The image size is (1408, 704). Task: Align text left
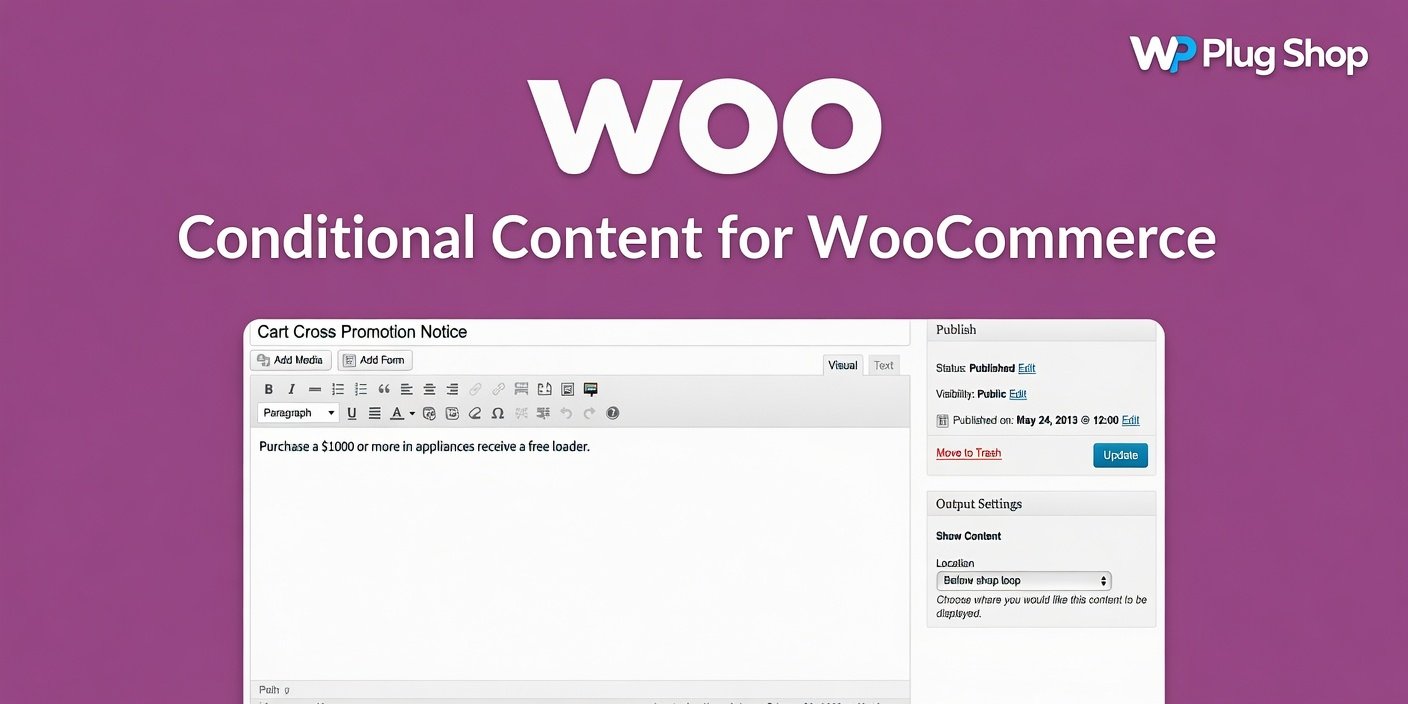407,389
